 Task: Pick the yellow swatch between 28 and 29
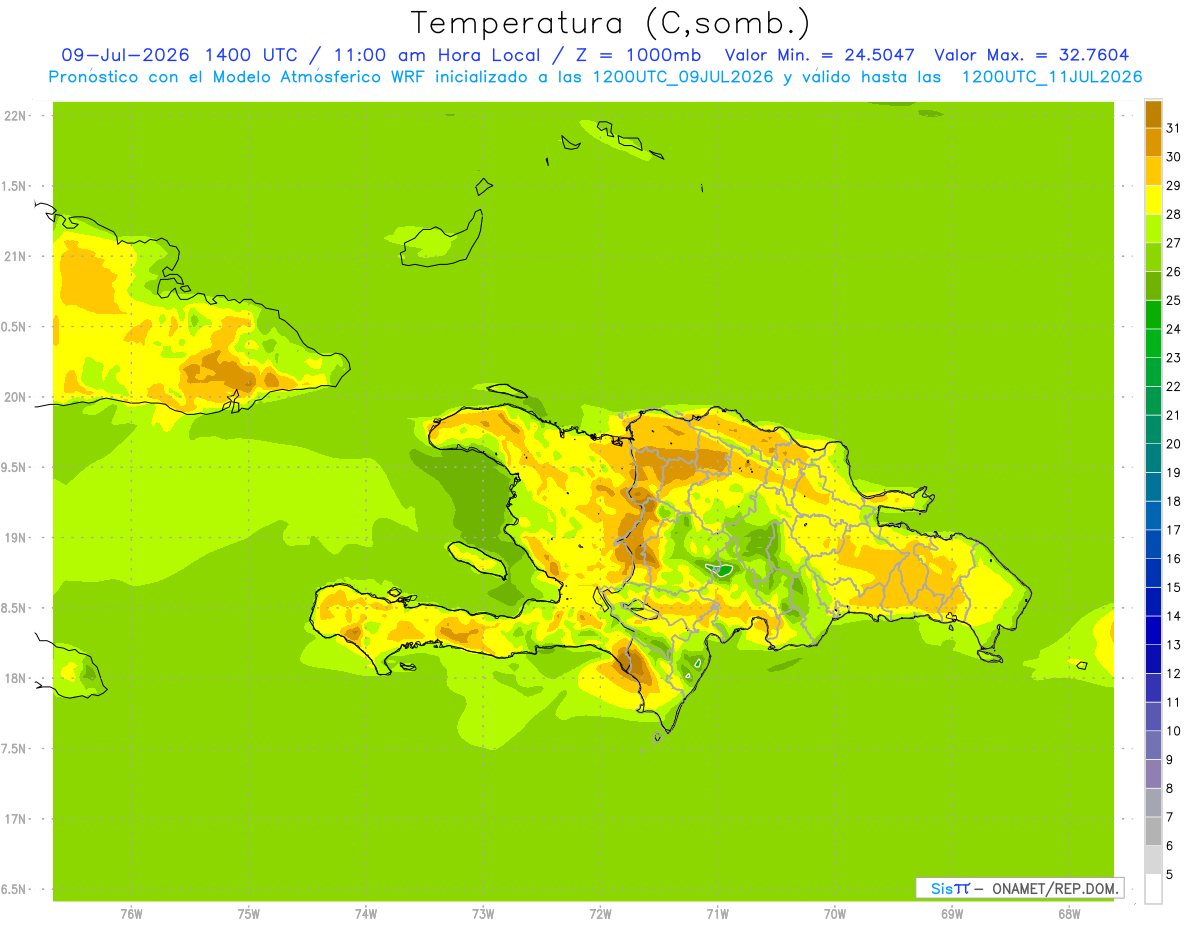point(1153,200)
